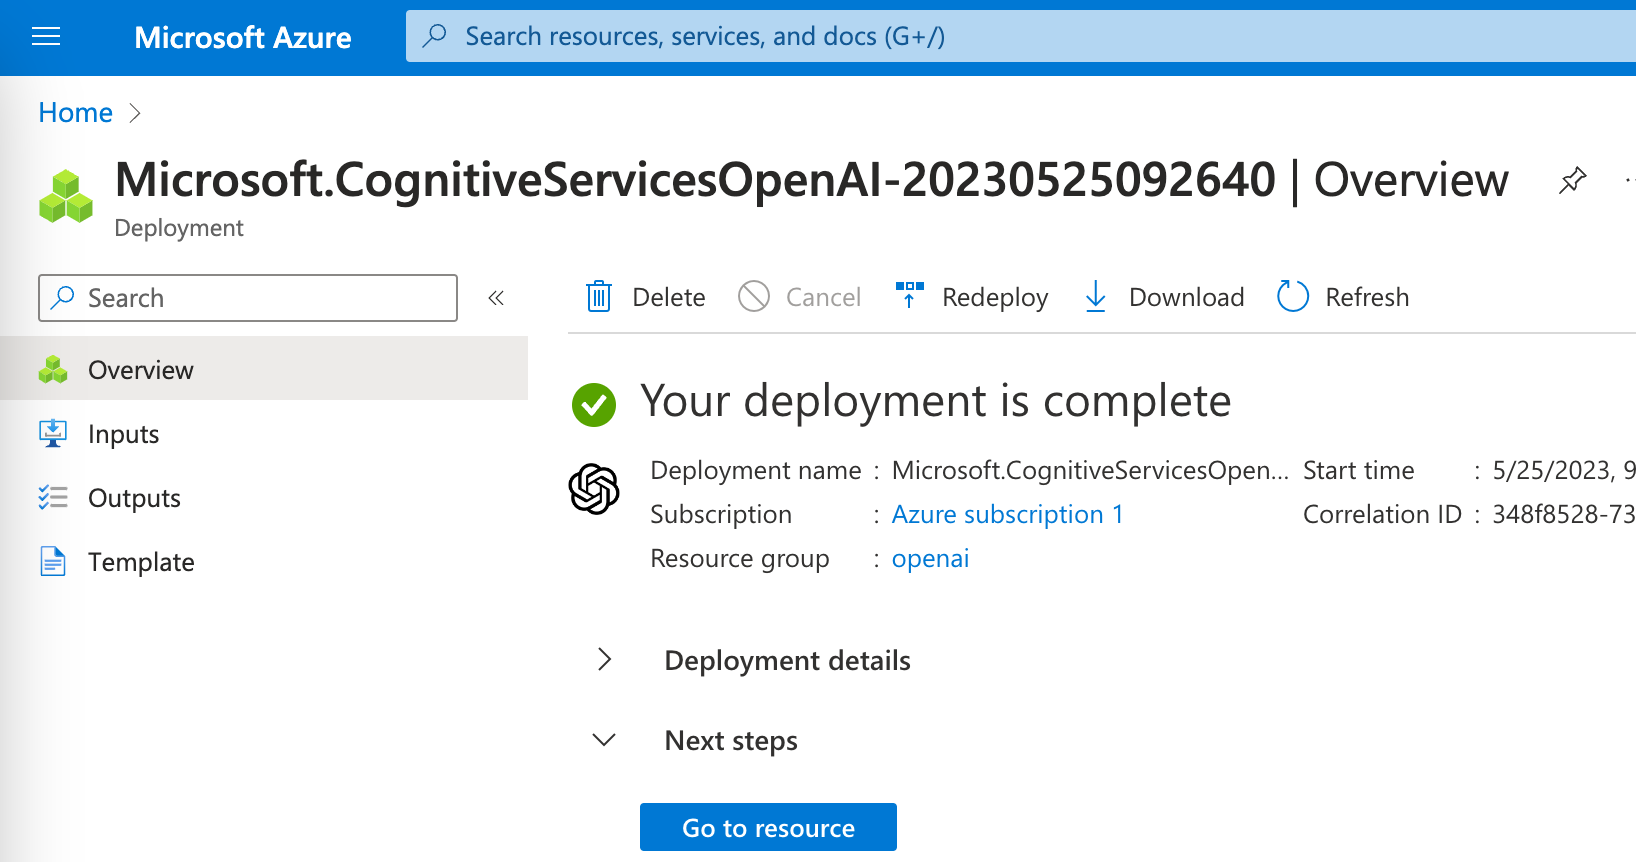Click the magnifier icon in global search
Image resolution: width=1636 pixels, height=862 pixels.
coord(435,36)
